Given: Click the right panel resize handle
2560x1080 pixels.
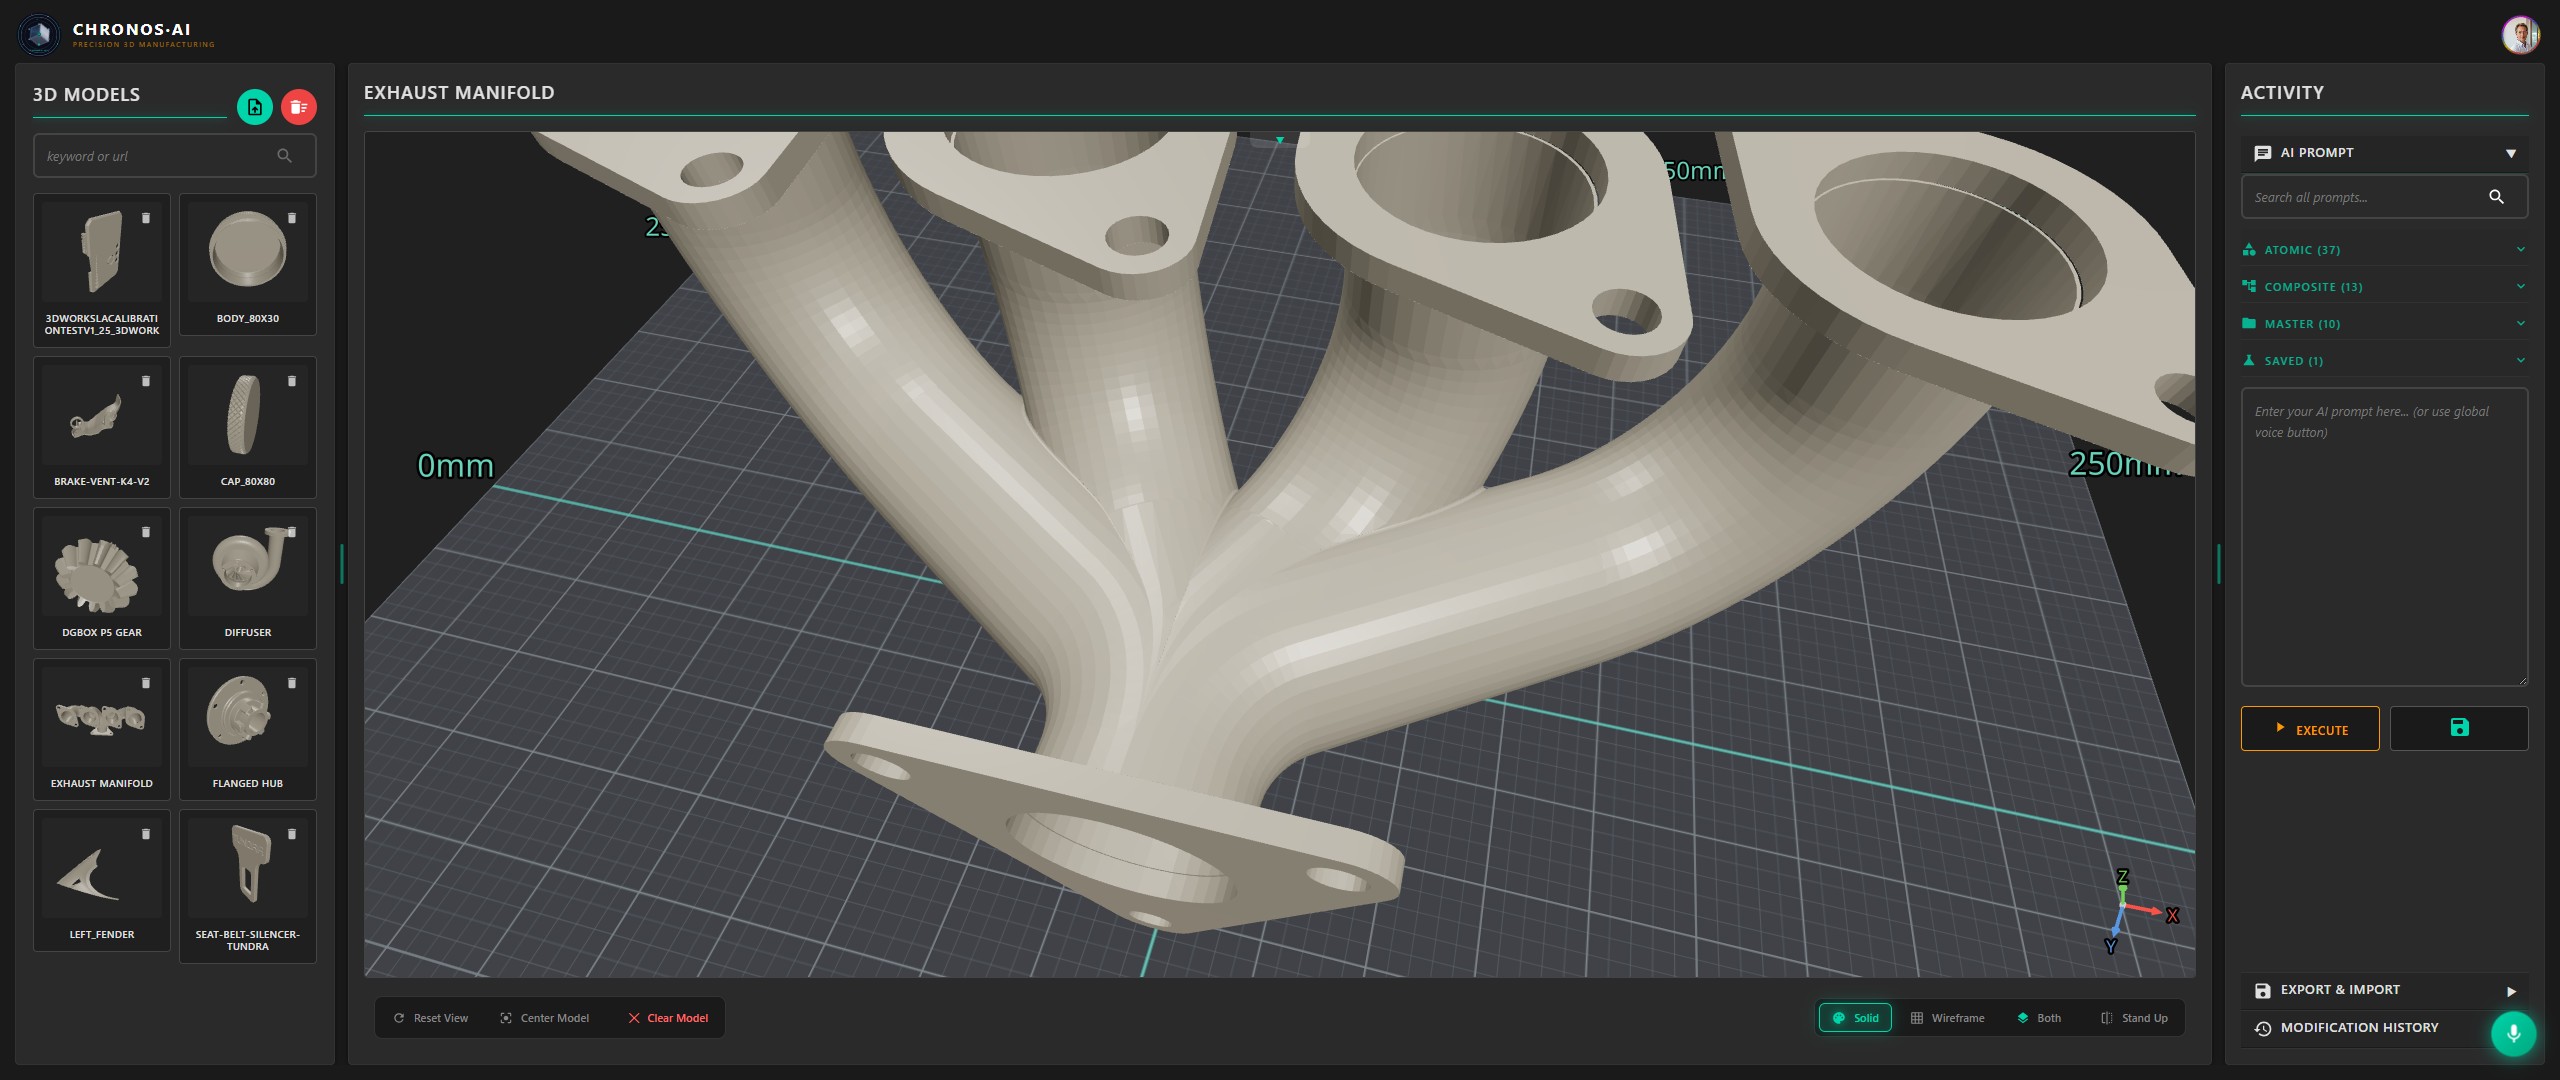Looking at the screenshot, I should [2218, 564].
